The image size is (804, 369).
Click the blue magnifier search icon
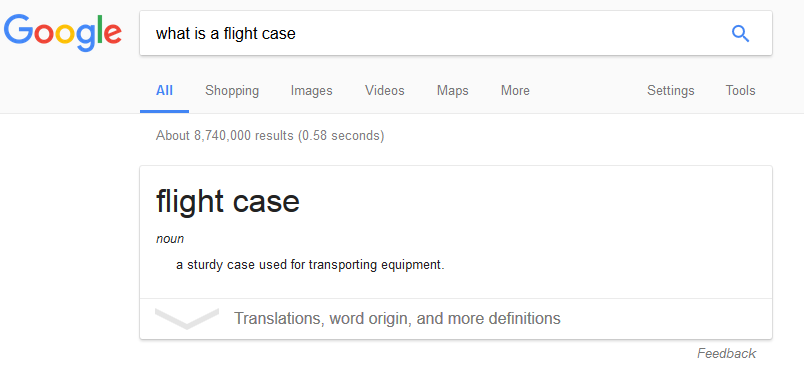(740, 34)
